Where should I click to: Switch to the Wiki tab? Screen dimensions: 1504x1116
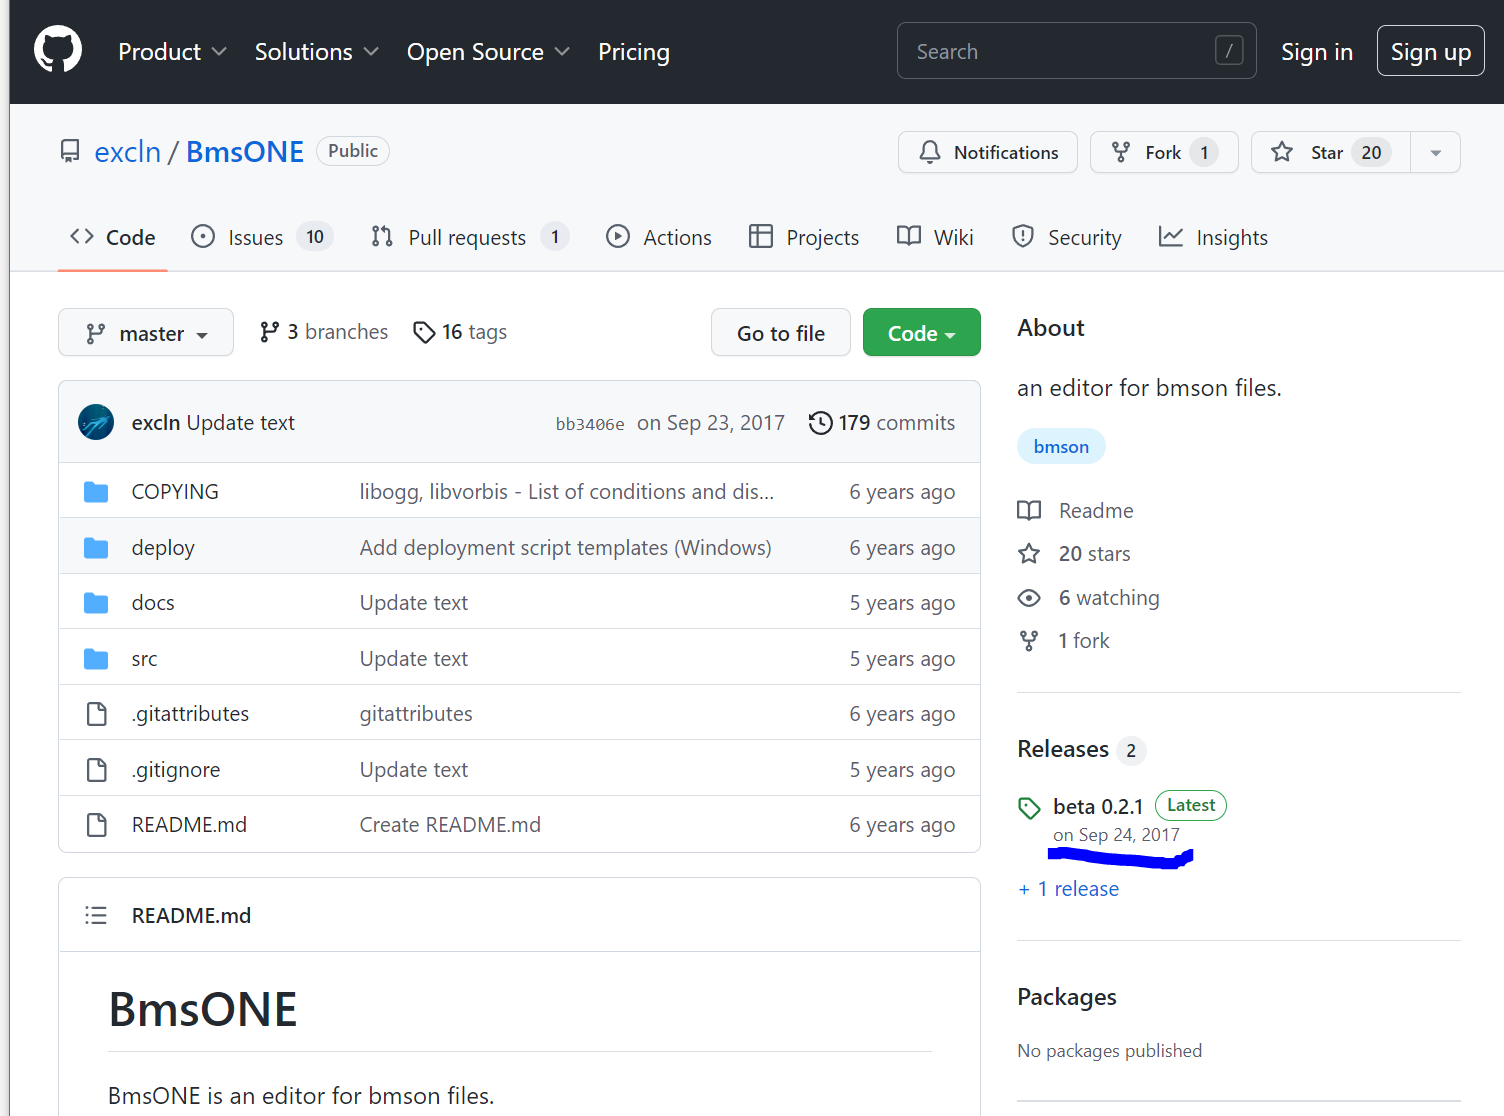[x=935, y=237]
